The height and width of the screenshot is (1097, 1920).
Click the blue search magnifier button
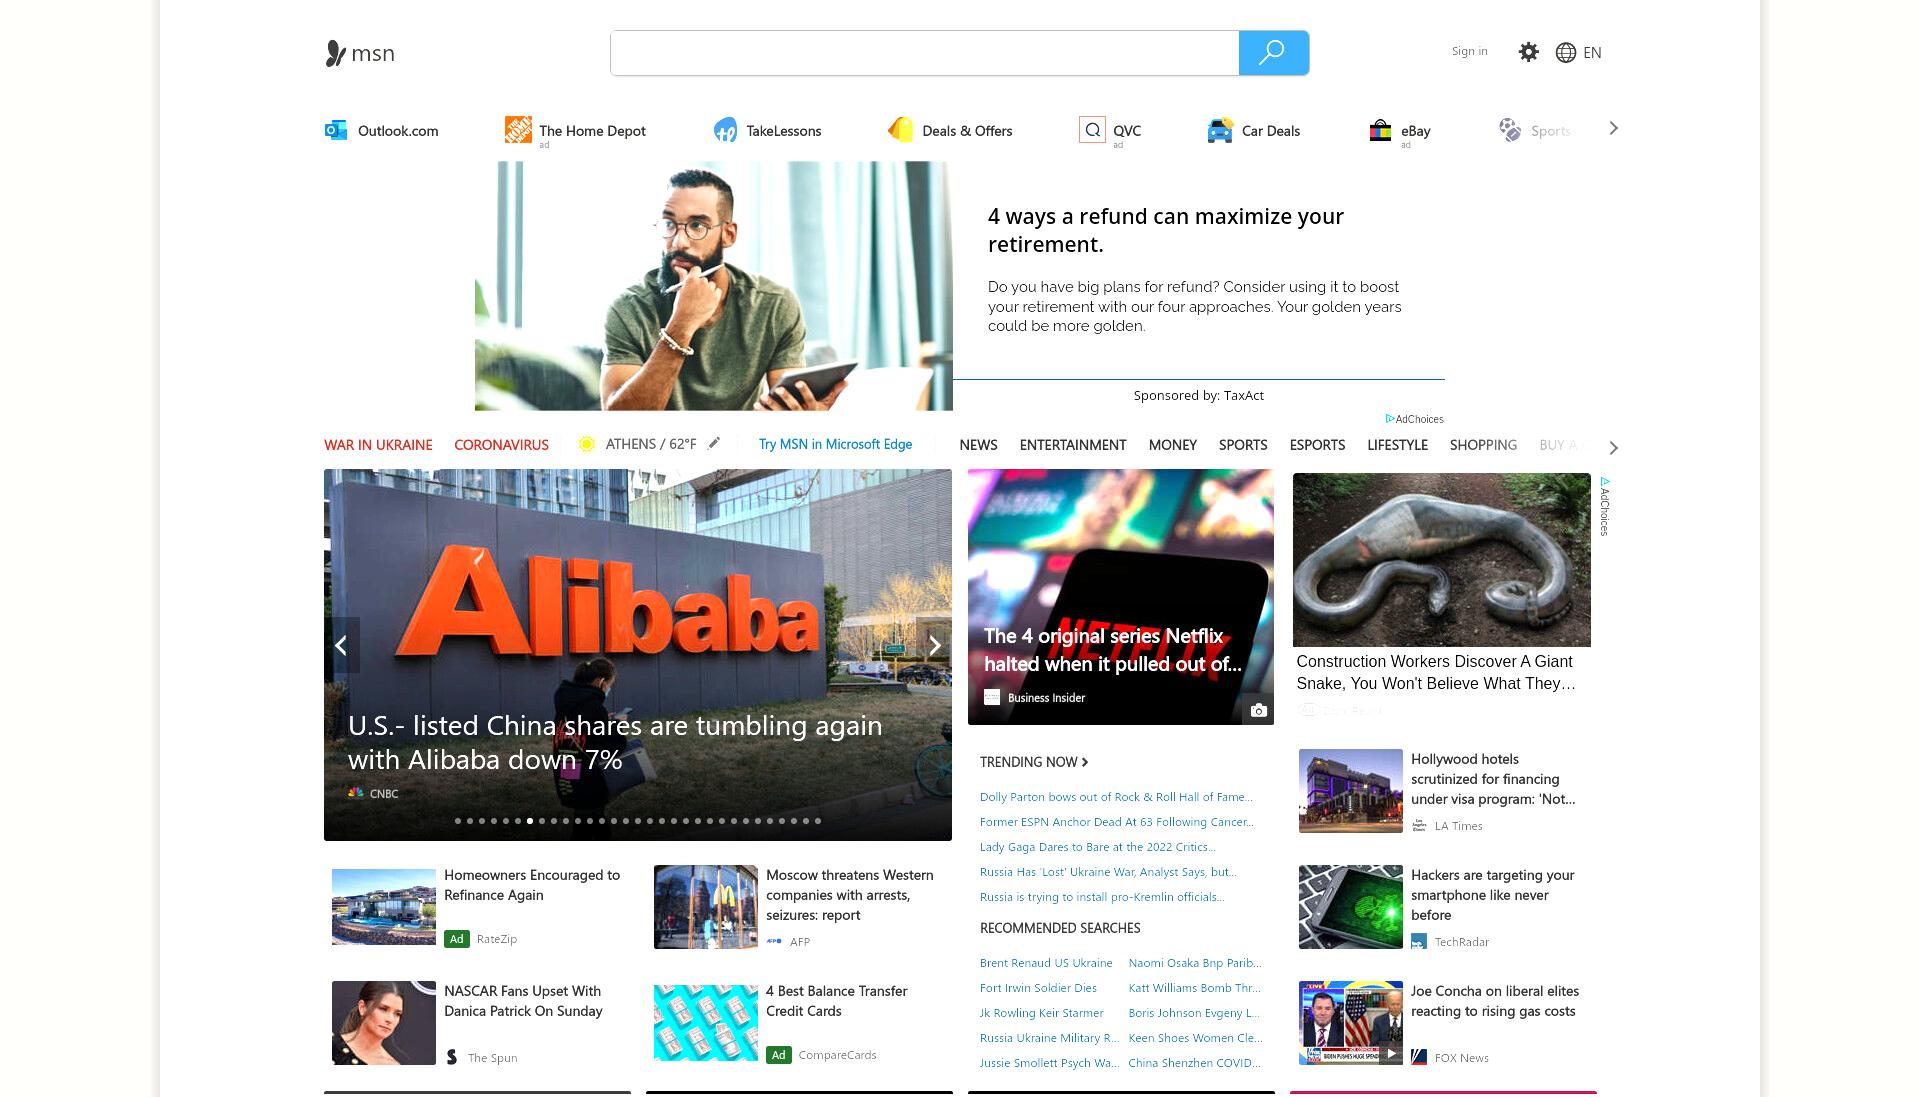(1273, 53)
